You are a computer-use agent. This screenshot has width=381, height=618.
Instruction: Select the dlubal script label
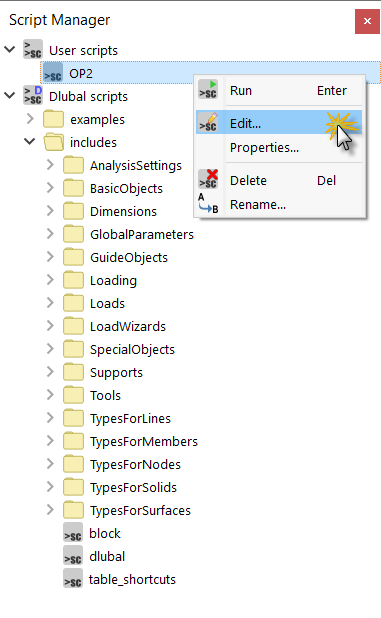pos(107,556)
